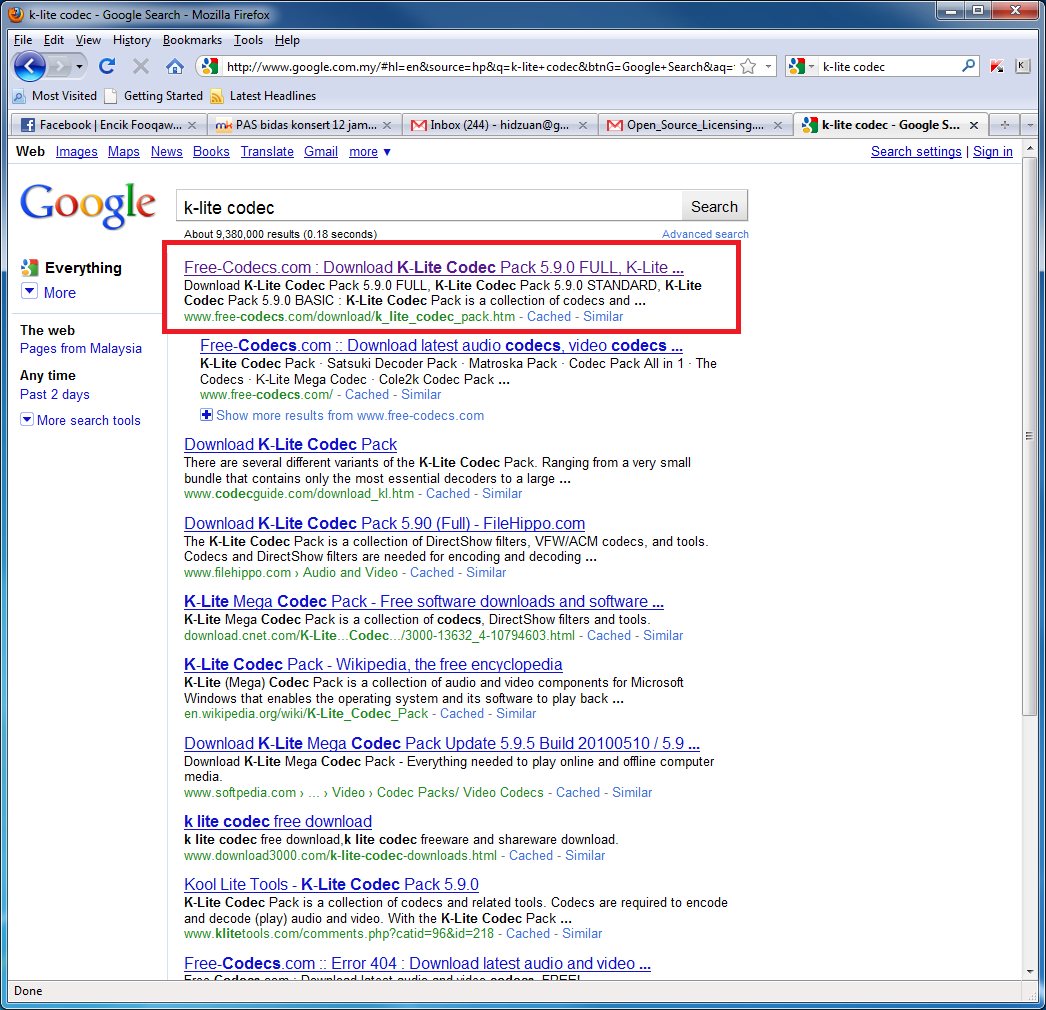Filter results to Past 2 days

(x=55, y=395)
